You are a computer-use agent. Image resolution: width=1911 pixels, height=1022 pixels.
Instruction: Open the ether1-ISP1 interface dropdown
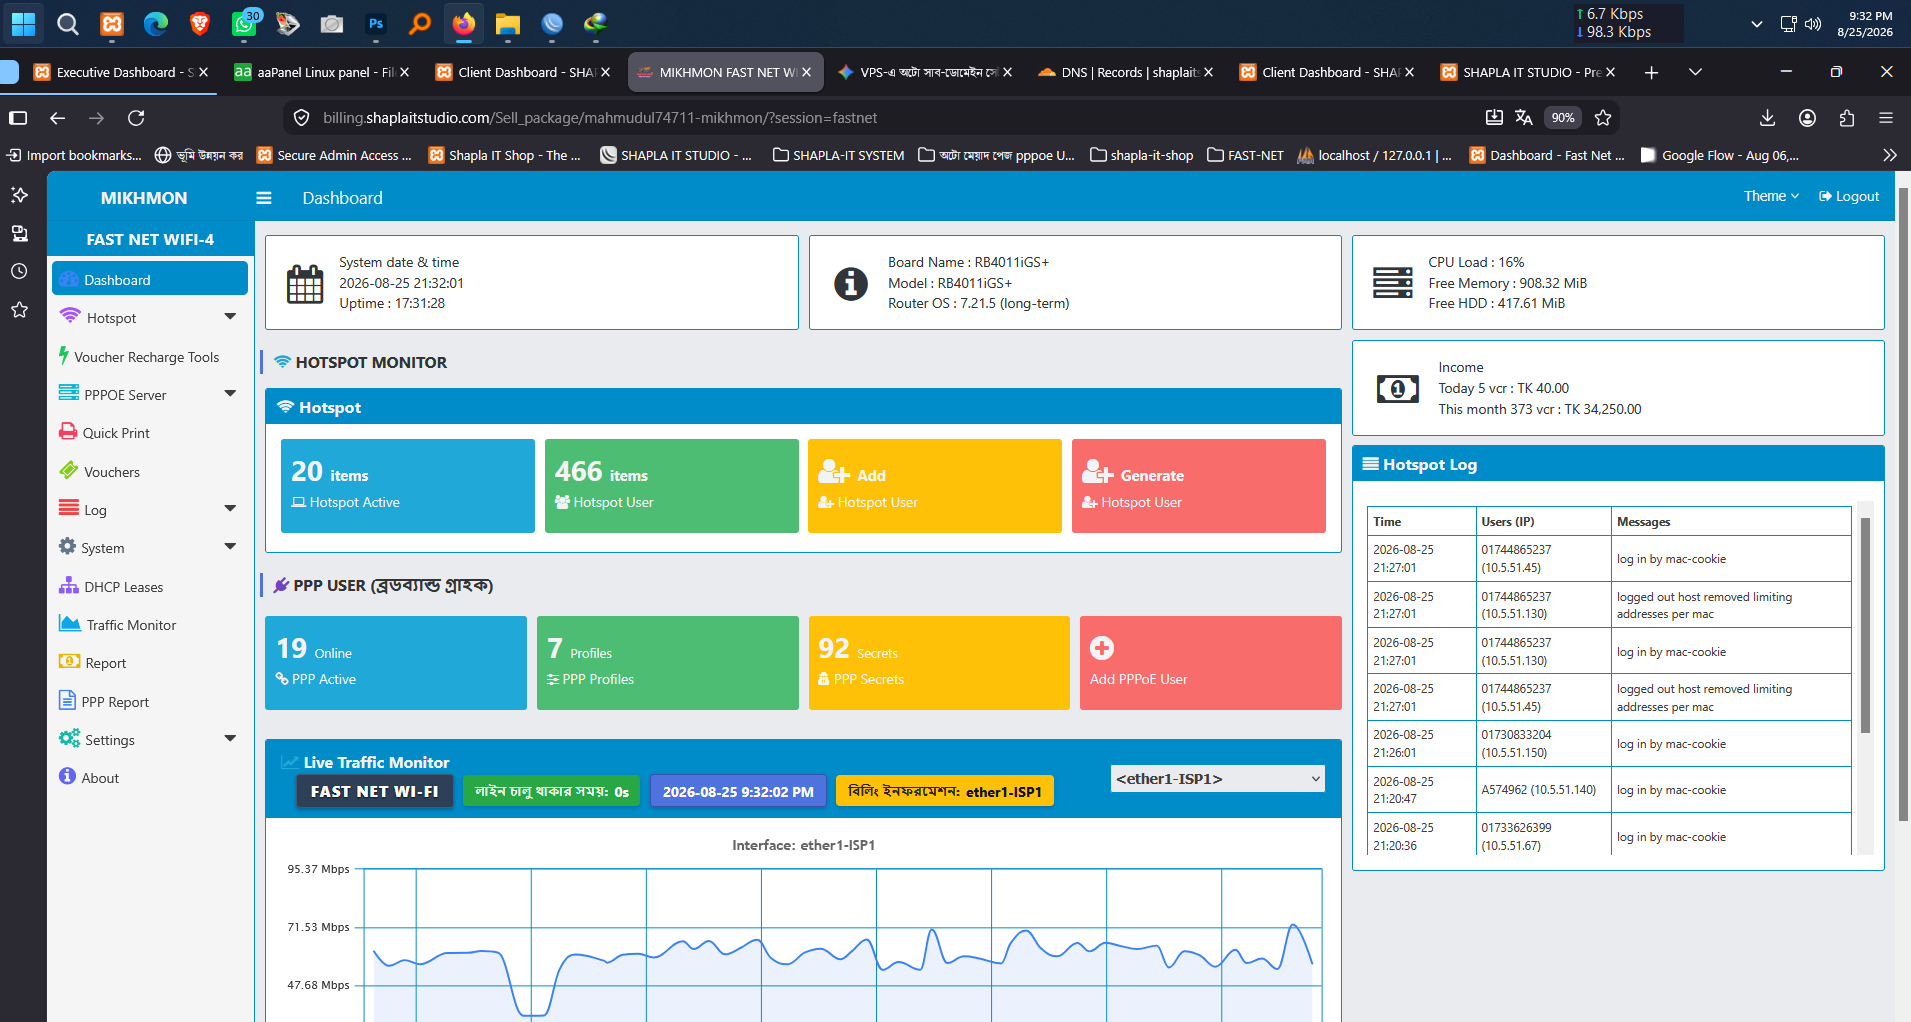(x=1218, y=779)
